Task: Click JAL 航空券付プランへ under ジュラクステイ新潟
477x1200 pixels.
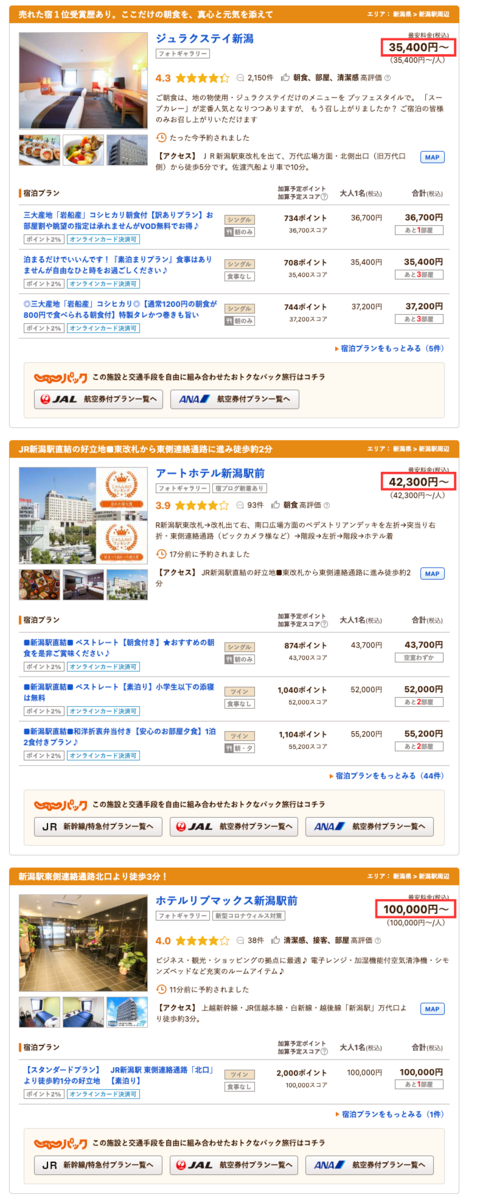Action: pyautogui.click(x=96, y=398)
